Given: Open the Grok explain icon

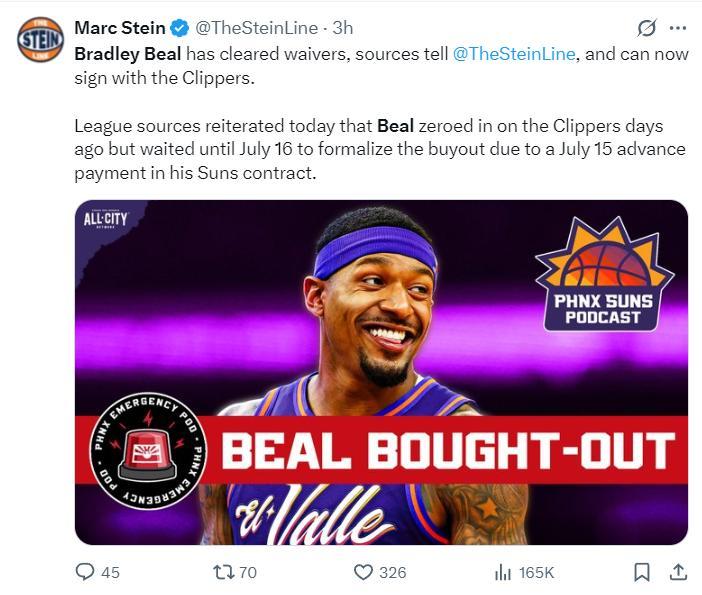Looking at the screenshot, I should (646, 28).
